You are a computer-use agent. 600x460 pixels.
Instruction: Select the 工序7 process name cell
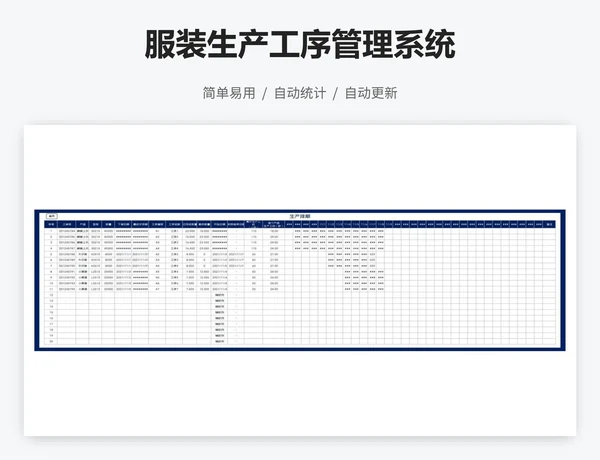(x=174, y=289)
